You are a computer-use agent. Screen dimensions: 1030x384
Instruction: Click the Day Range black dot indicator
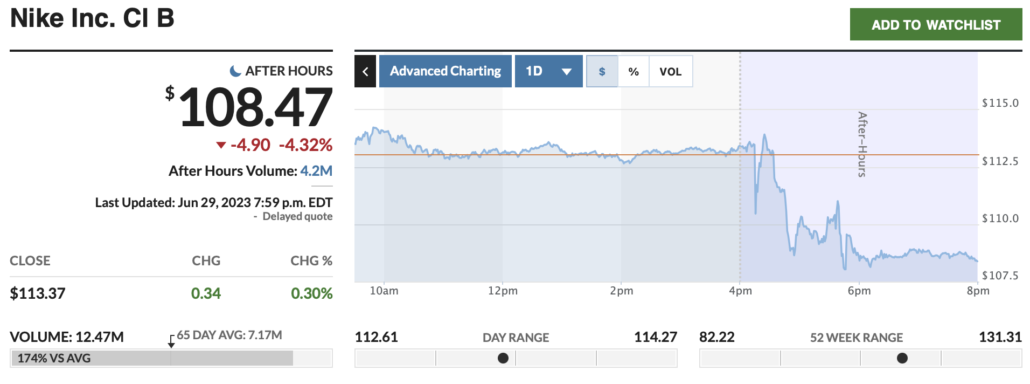click(503, 358)
